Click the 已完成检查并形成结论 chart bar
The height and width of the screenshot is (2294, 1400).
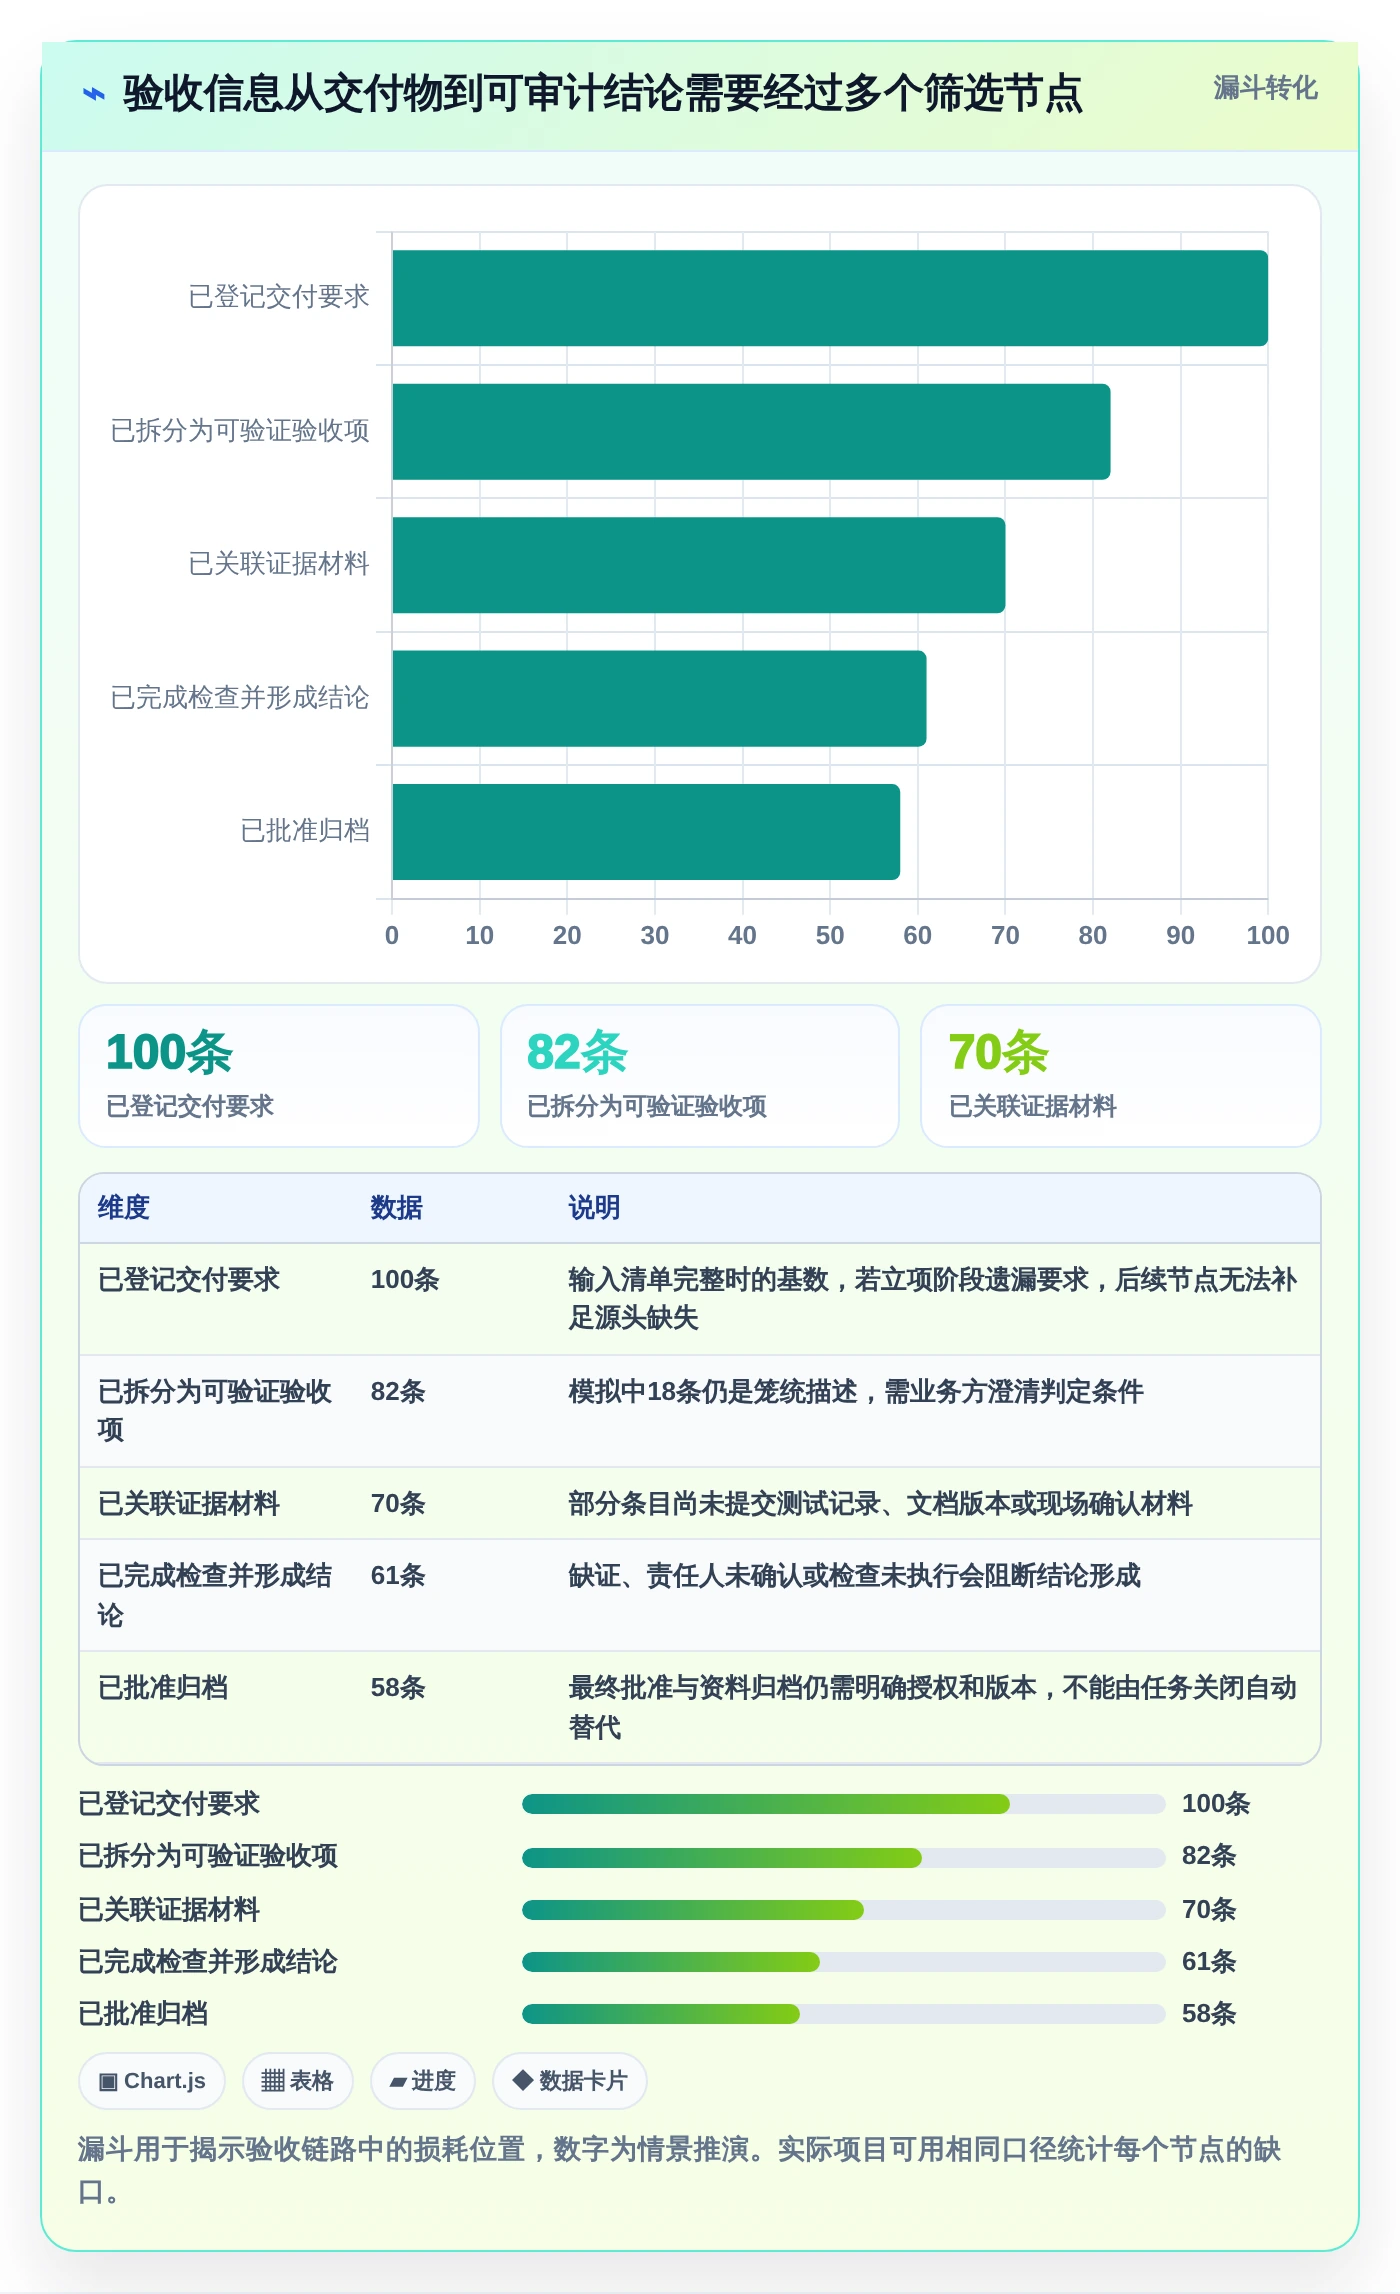tap(659, 699)
